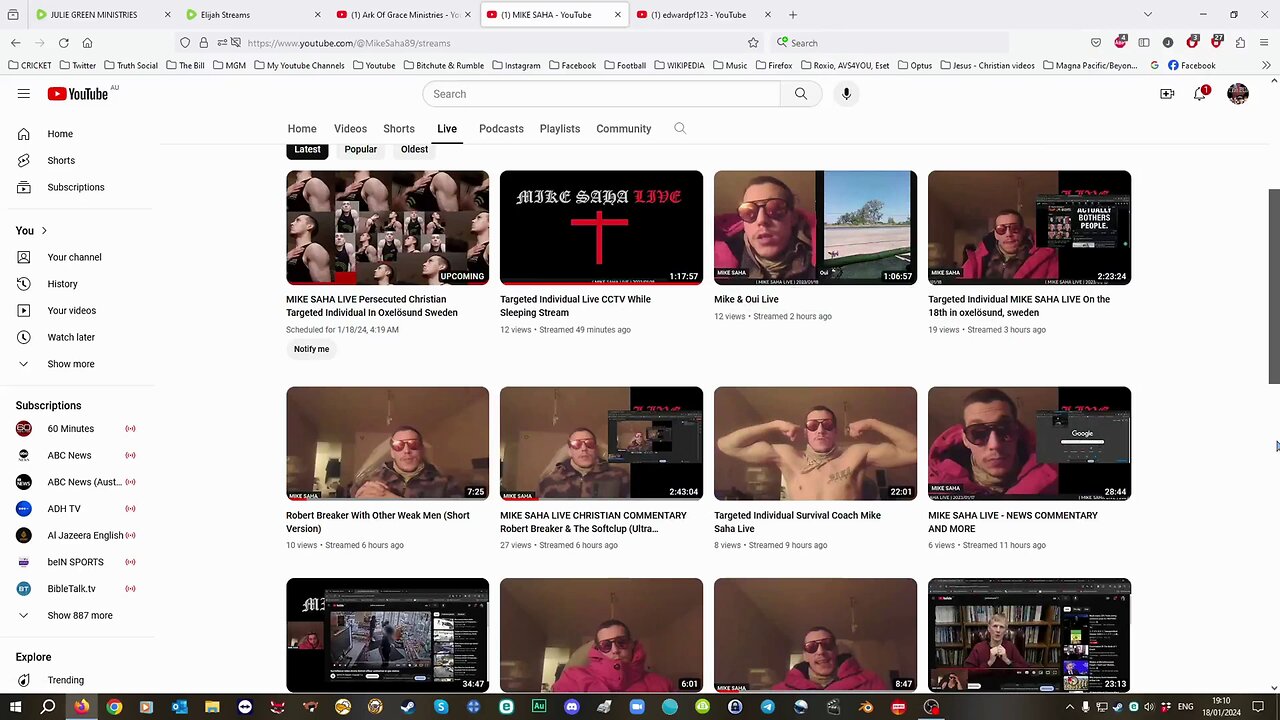Open a new browser tab

[x=793, y=15]
